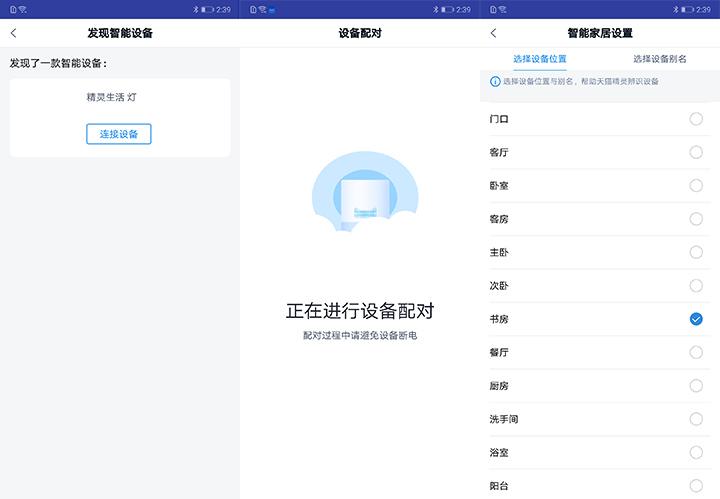Tap the 连接设备 button

[118, 134]
